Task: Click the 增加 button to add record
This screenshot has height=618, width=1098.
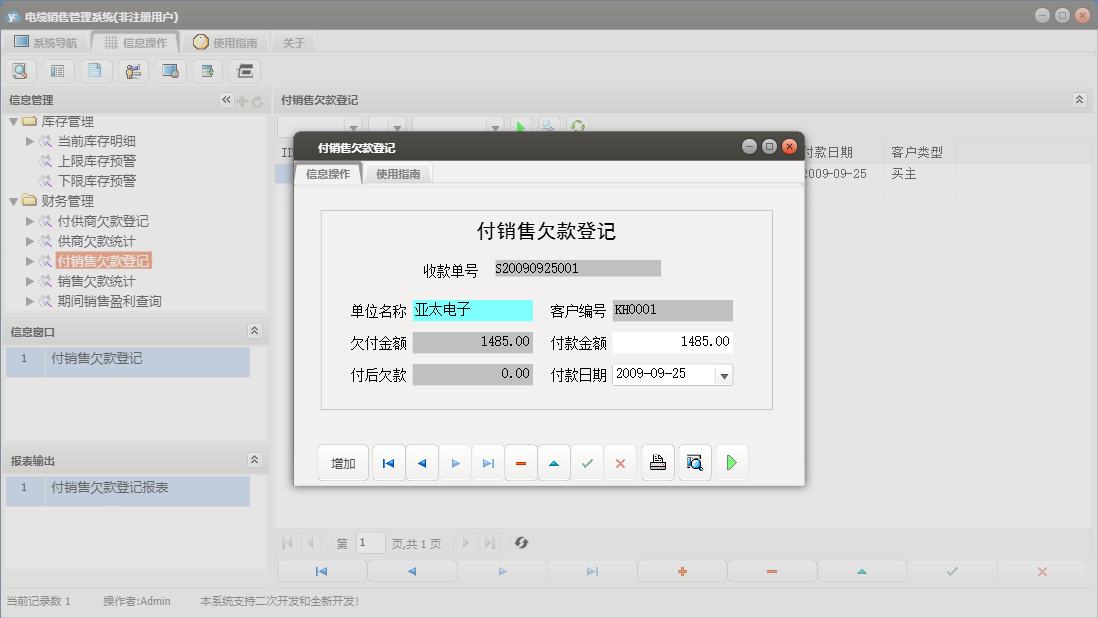Action: pos(343,462)
